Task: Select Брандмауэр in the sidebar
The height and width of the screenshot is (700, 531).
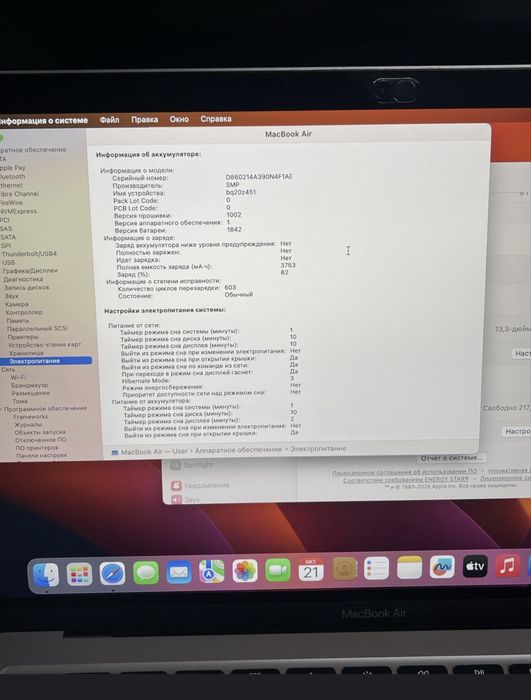Action: 29,385
